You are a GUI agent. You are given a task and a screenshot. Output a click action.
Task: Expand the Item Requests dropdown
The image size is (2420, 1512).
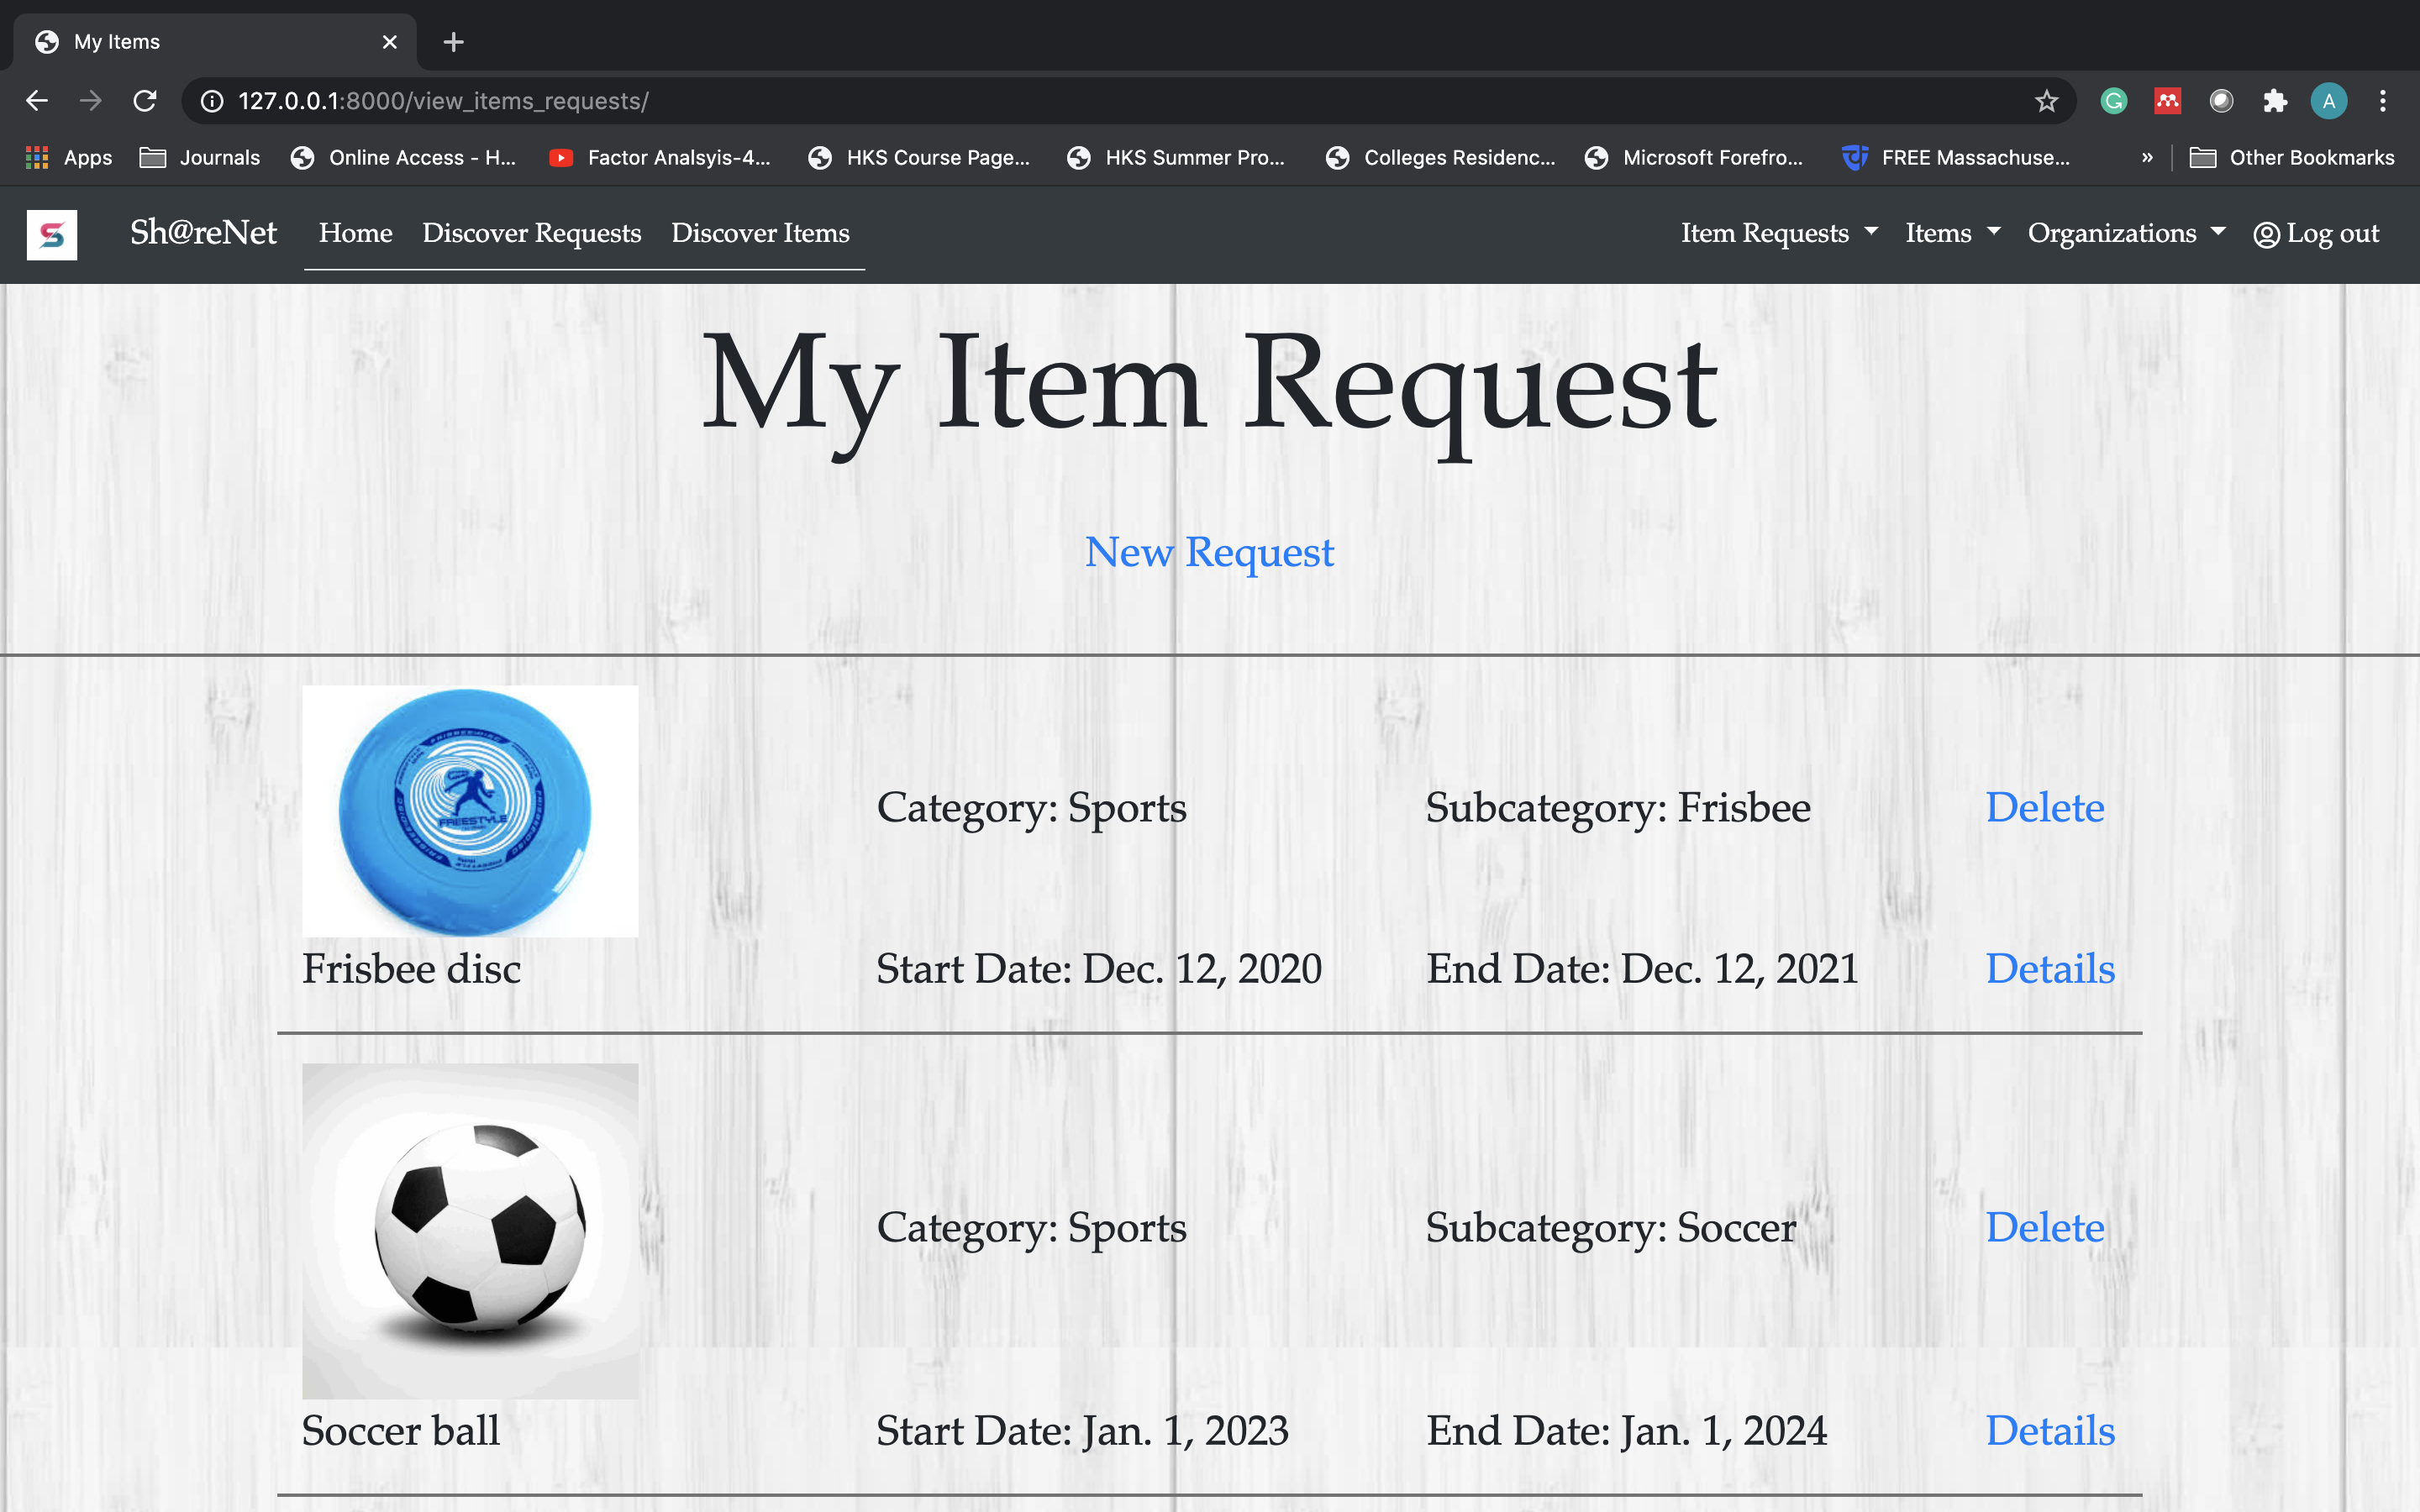[1778, 233]
